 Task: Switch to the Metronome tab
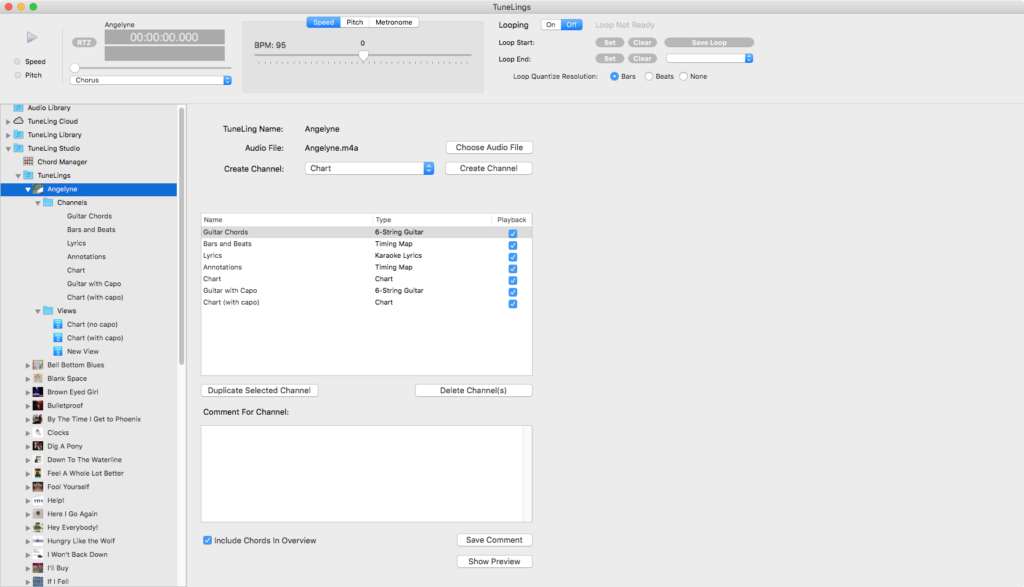tap(394, 22)
